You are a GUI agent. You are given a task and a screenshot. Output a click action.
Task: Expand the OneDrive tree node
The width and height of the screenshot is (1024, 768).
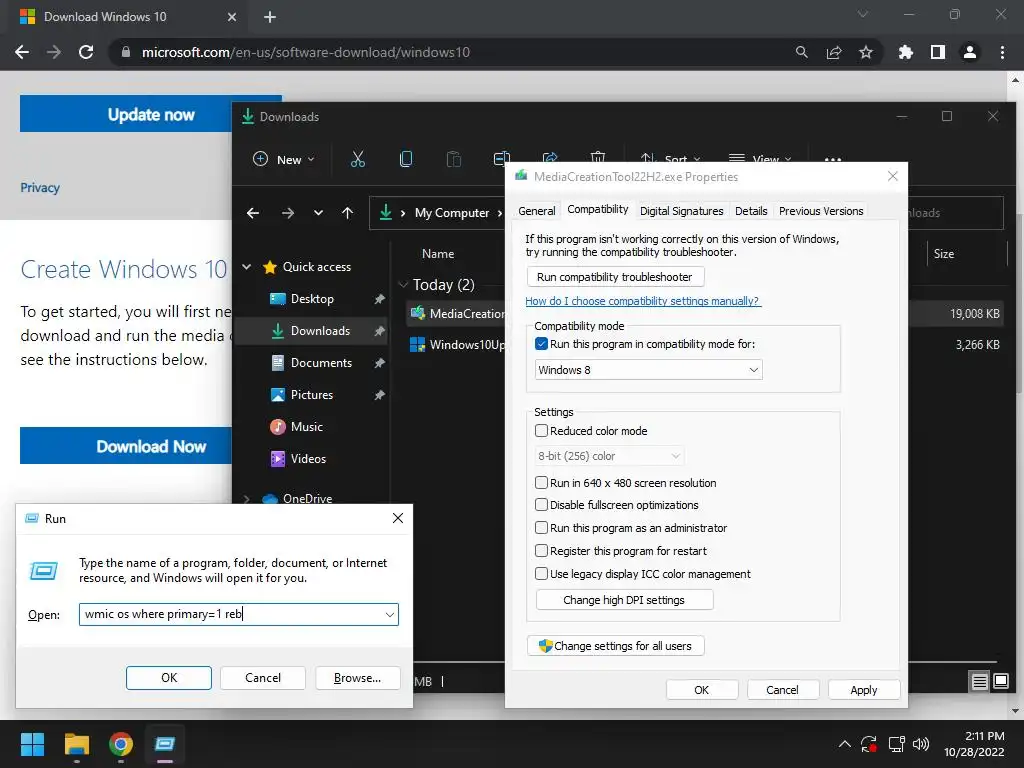(x=247, y=498)
